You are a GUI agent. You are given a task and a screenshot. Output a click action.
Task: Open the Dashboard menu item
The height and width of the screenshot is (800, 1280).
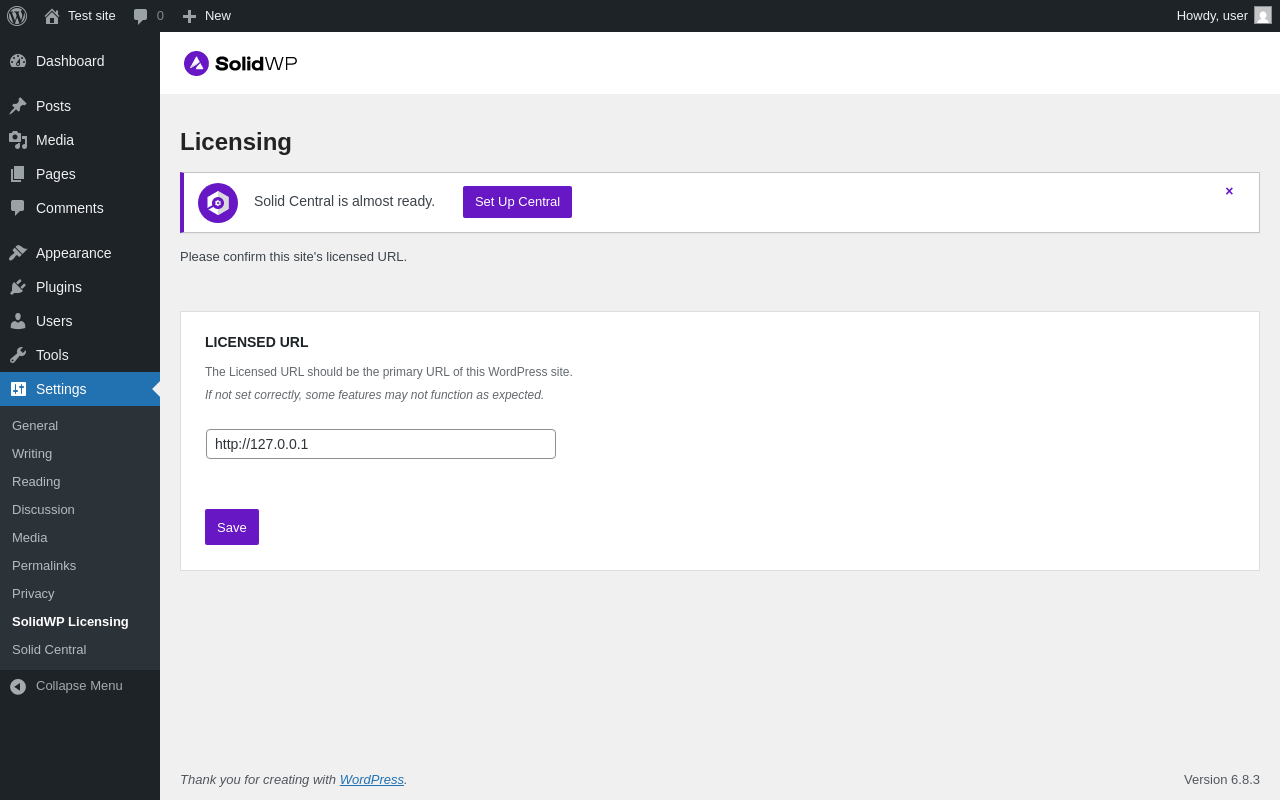[70, 61]
